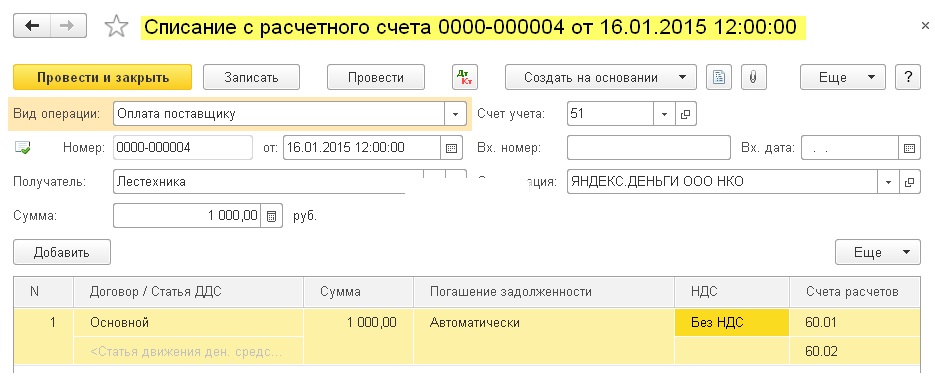The image size is (935, 384).
Task: Click the Счета расчетов column header
Action: click(855, 292)
